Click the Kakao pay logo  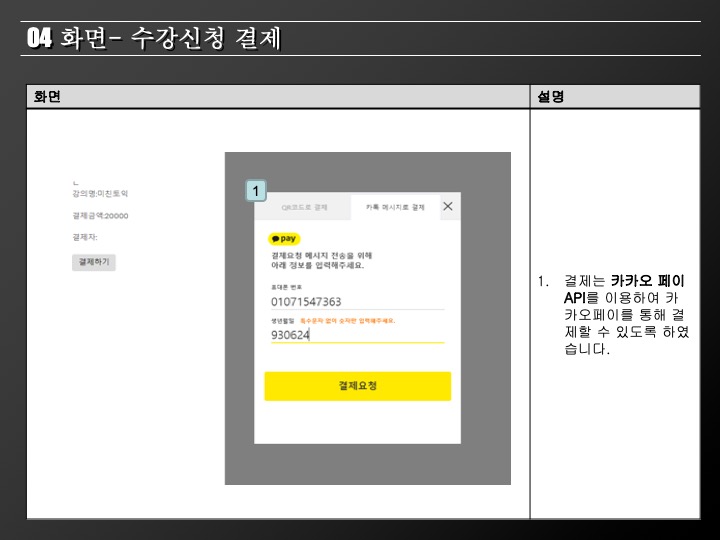tap(284, 239)
